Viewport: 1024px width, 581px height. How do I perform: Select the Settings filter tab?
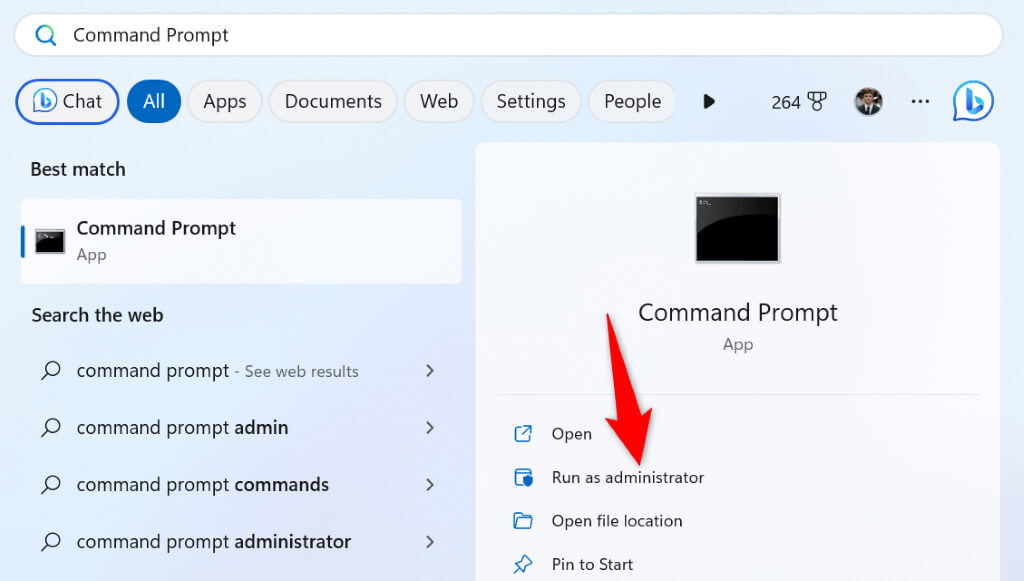[x=530, y=101]
